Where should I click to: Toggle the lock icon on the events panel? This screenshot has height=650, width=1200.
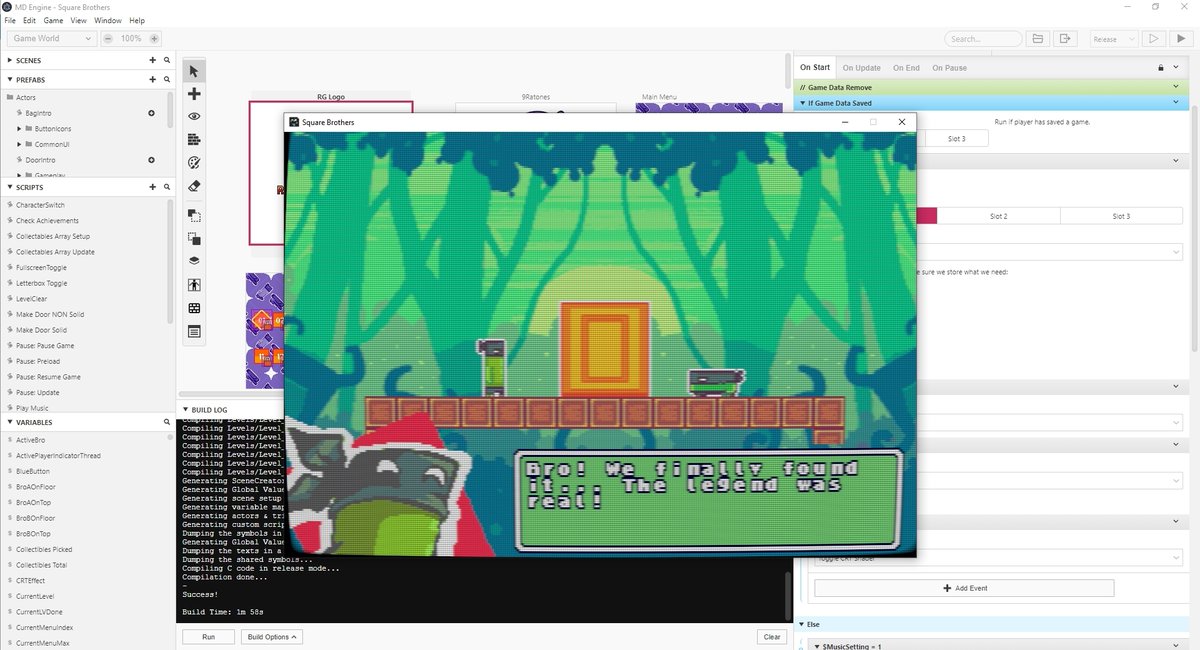(1160, 67)
